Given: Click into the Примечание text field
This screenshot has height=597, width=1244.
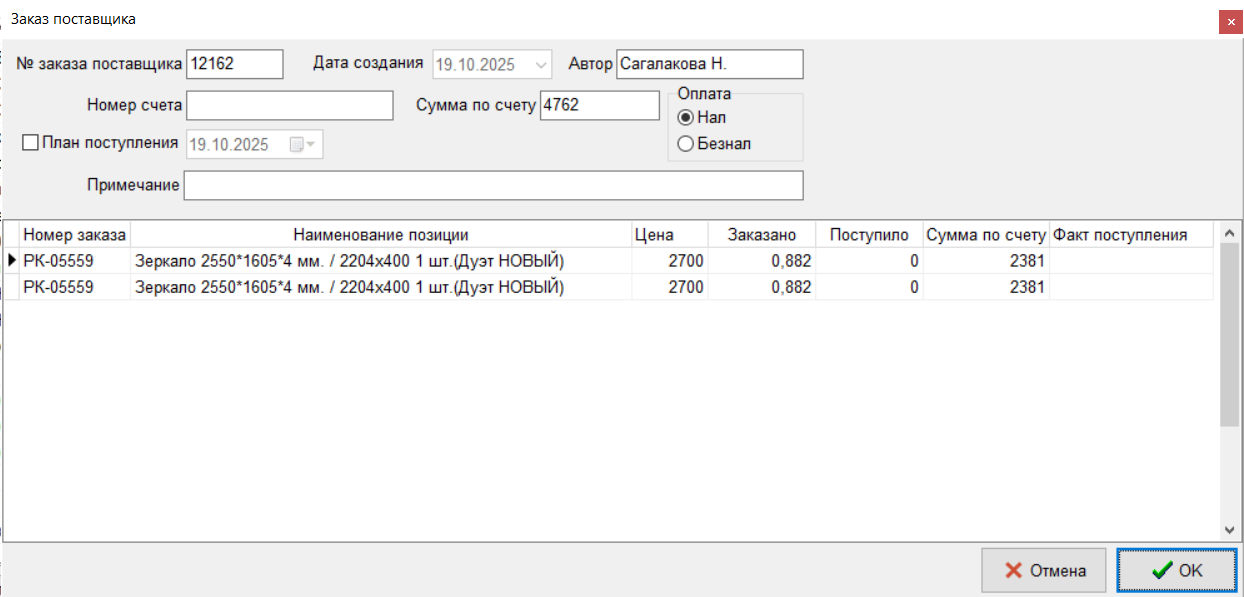Looking at the screenshot, I should [493, 186].
